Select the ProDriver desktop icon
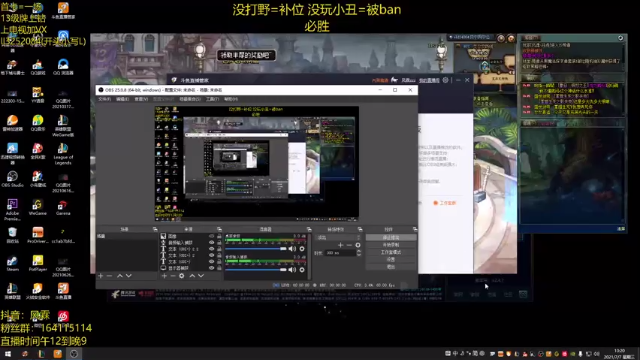The height and width of the screenshot is (360, 640). point(38,235)
